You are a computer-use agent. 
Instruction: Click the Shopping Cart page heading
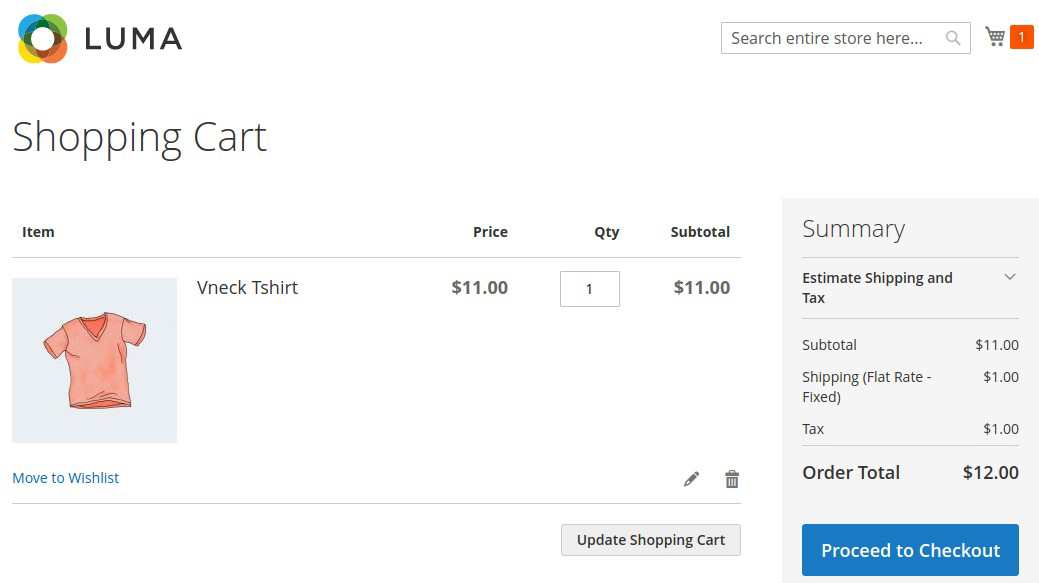(139, 138)
